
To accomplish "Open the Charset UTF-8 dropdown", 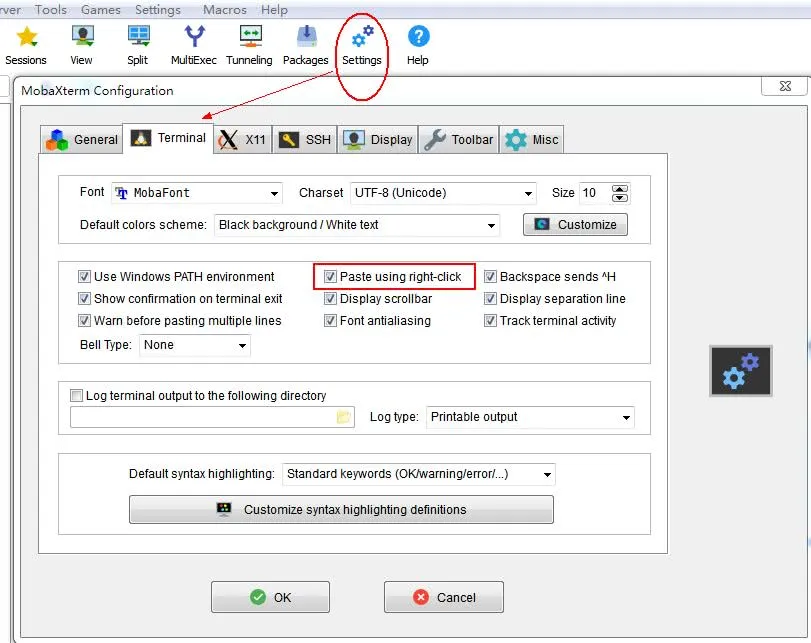I will pyautogui.click(x=443, y=193).
